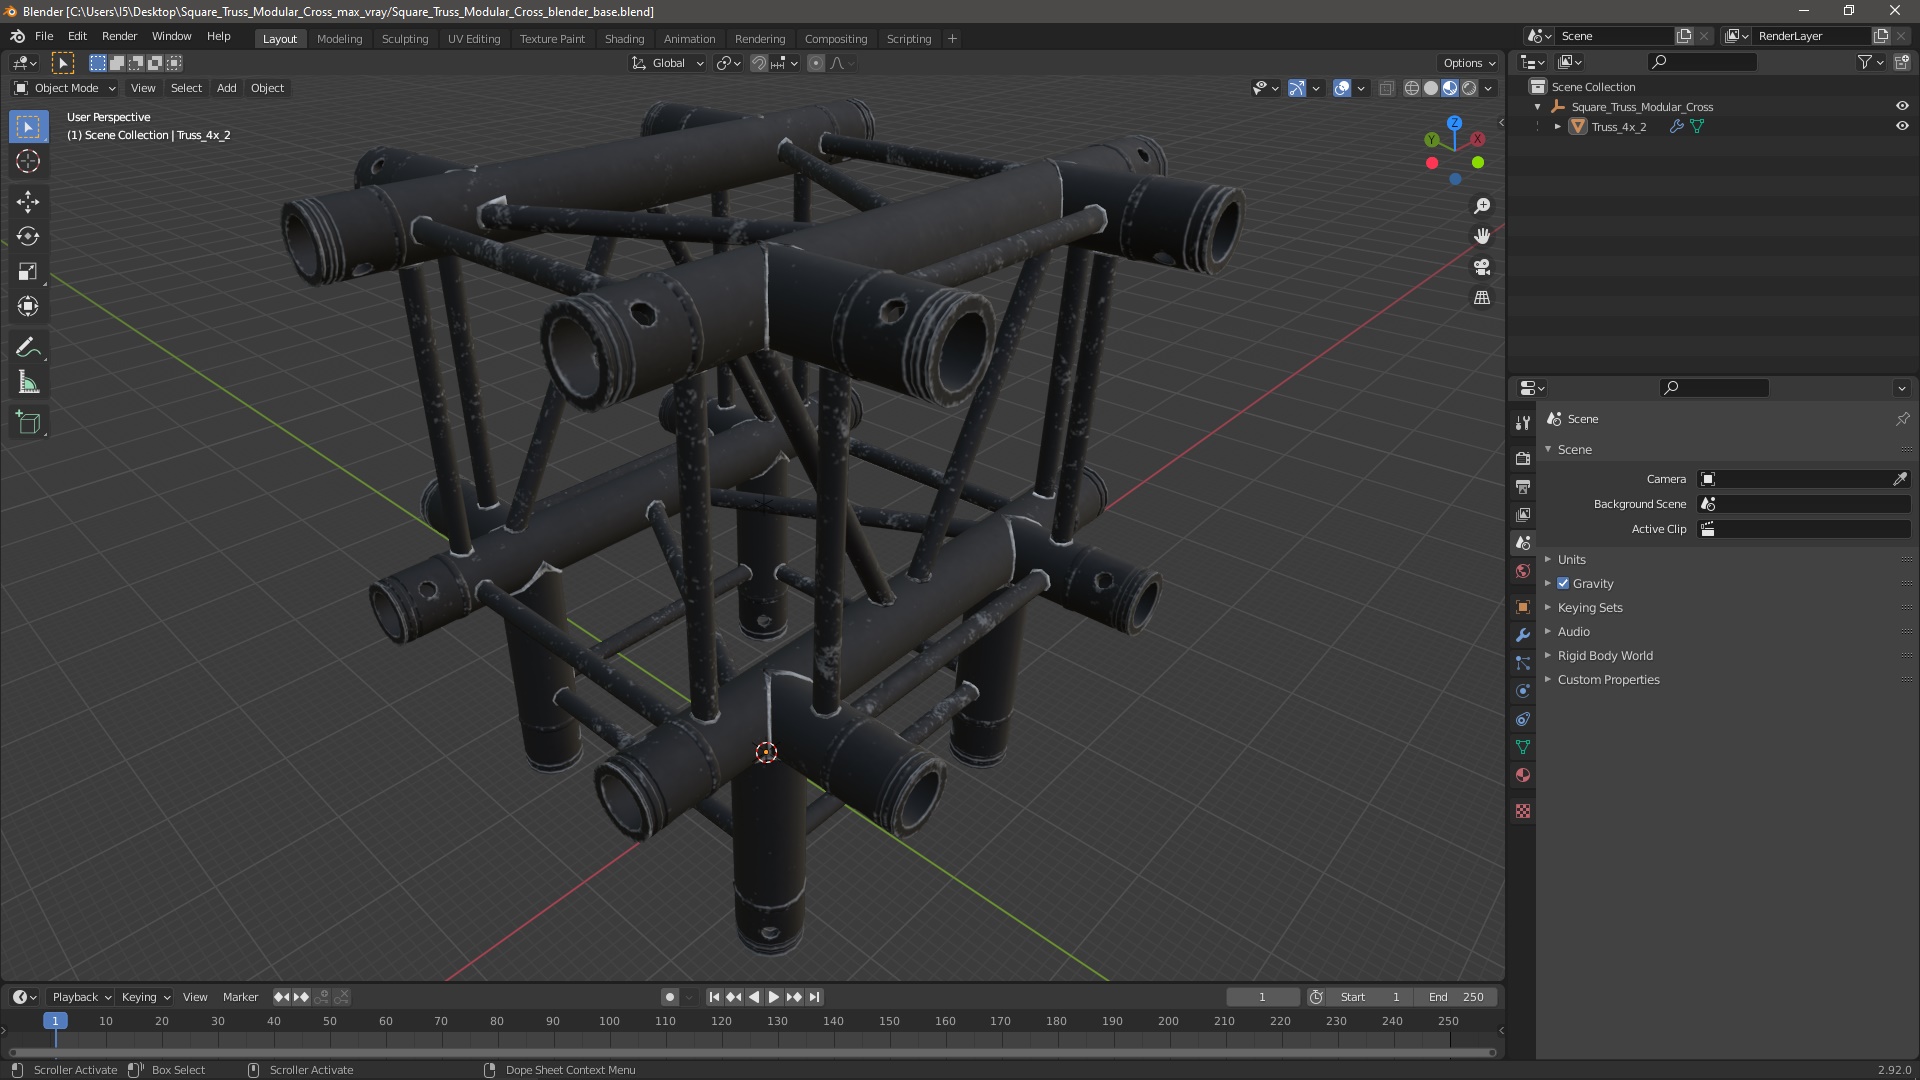Open the Render menu
Viewport: 1920px width, 1080px height.
(119, 36)
